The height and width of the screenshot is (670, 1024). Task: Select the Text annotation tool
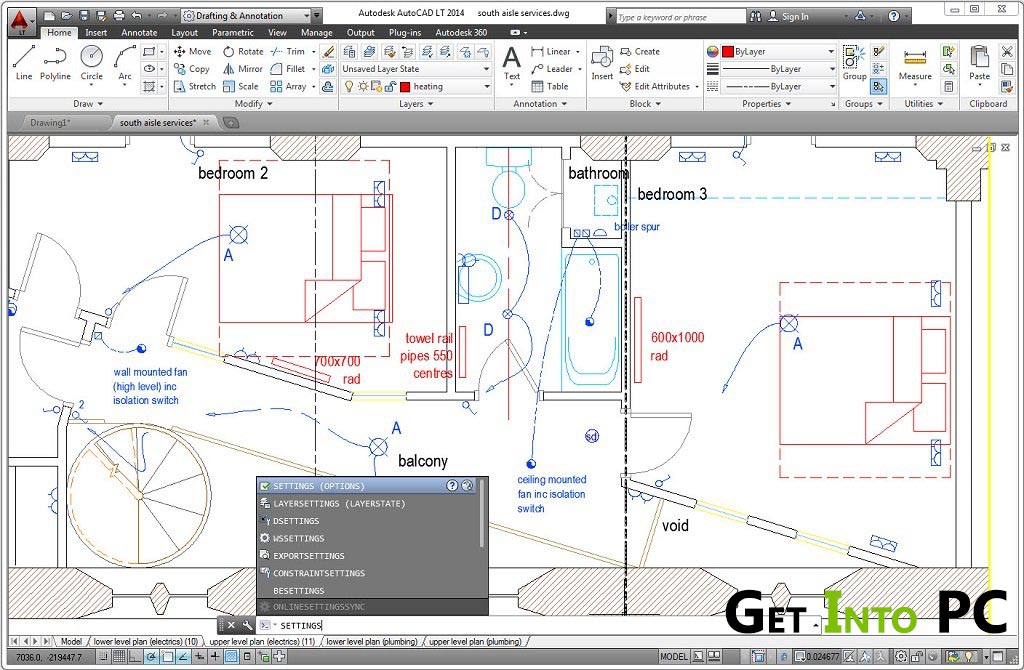[512, 63]
